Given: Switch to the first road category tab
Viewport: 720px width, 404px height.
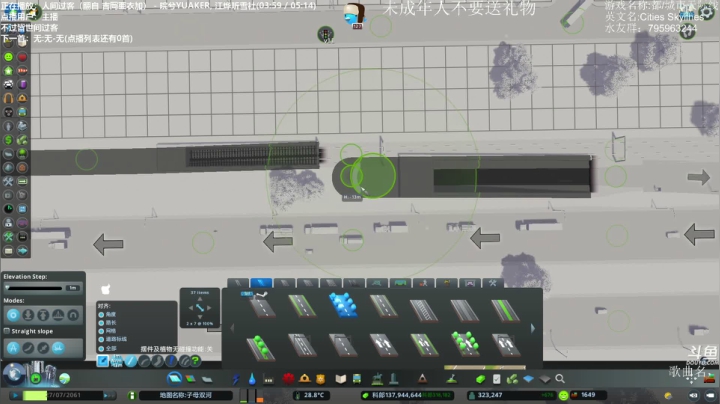Looking at the screenshot, I should click(x=238, y=283).
